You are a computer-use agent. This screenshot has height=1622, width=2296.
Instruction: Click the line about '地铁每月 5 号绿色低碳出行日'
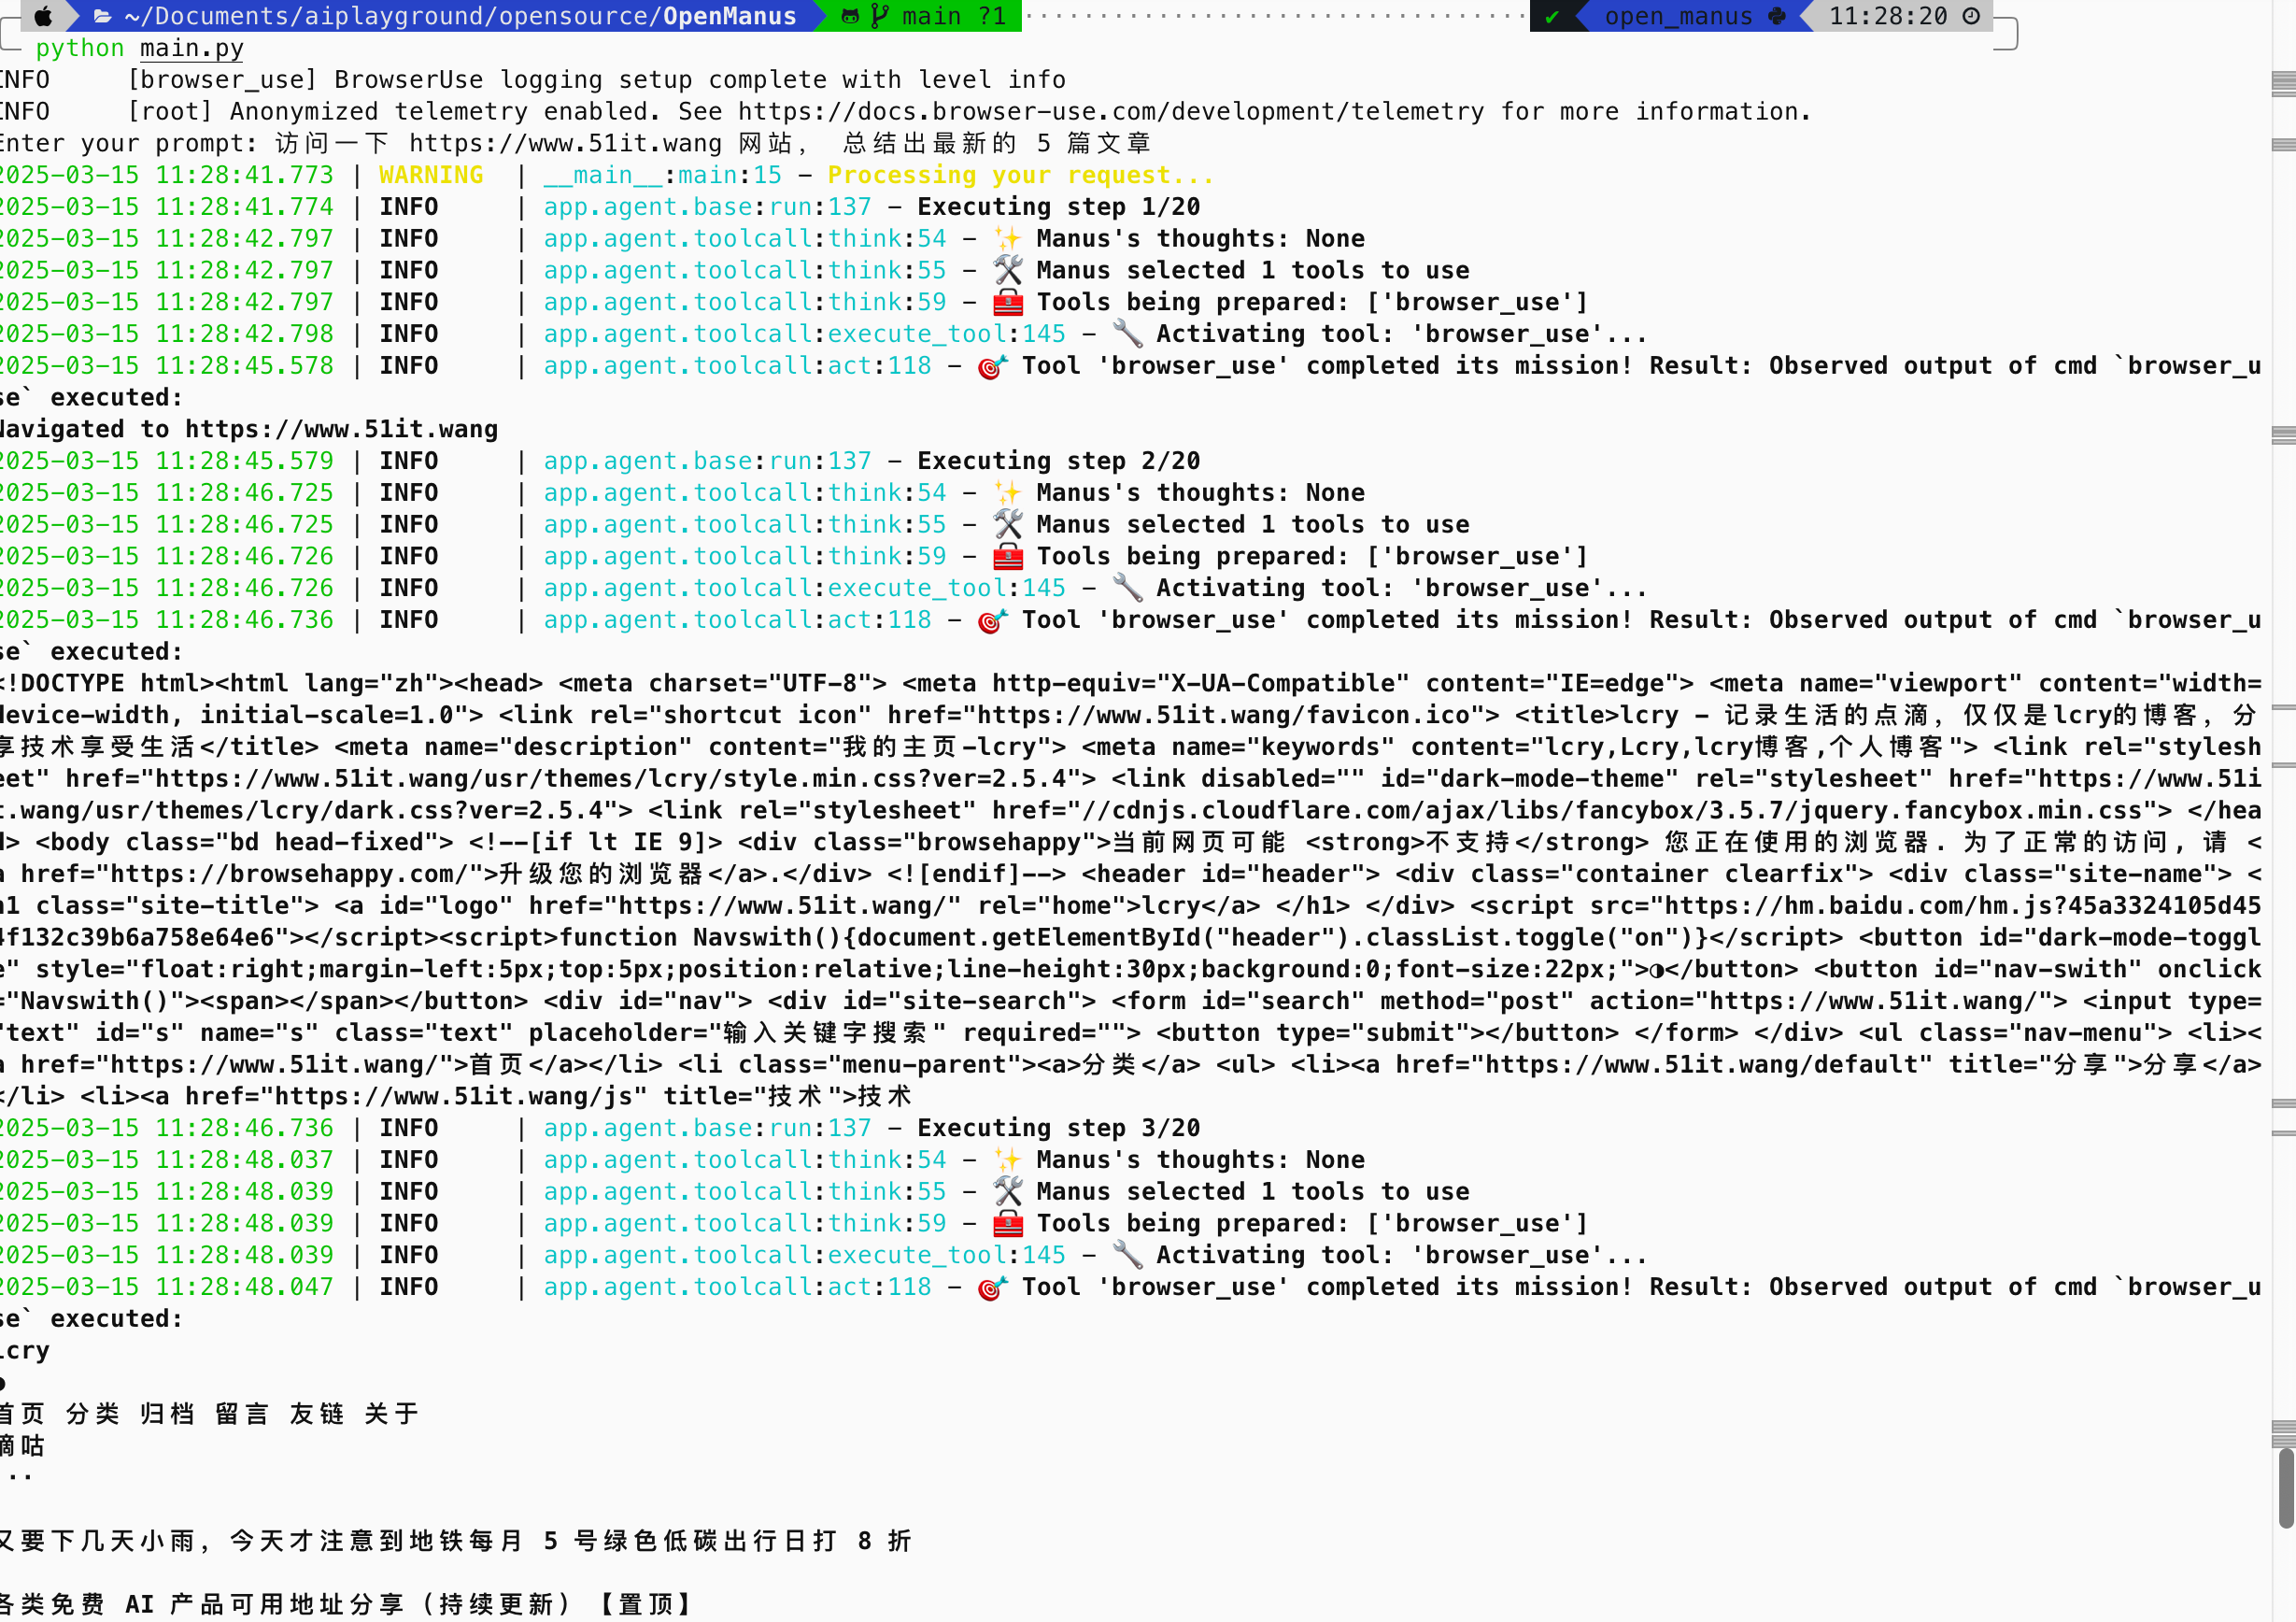pos(456,1541)
